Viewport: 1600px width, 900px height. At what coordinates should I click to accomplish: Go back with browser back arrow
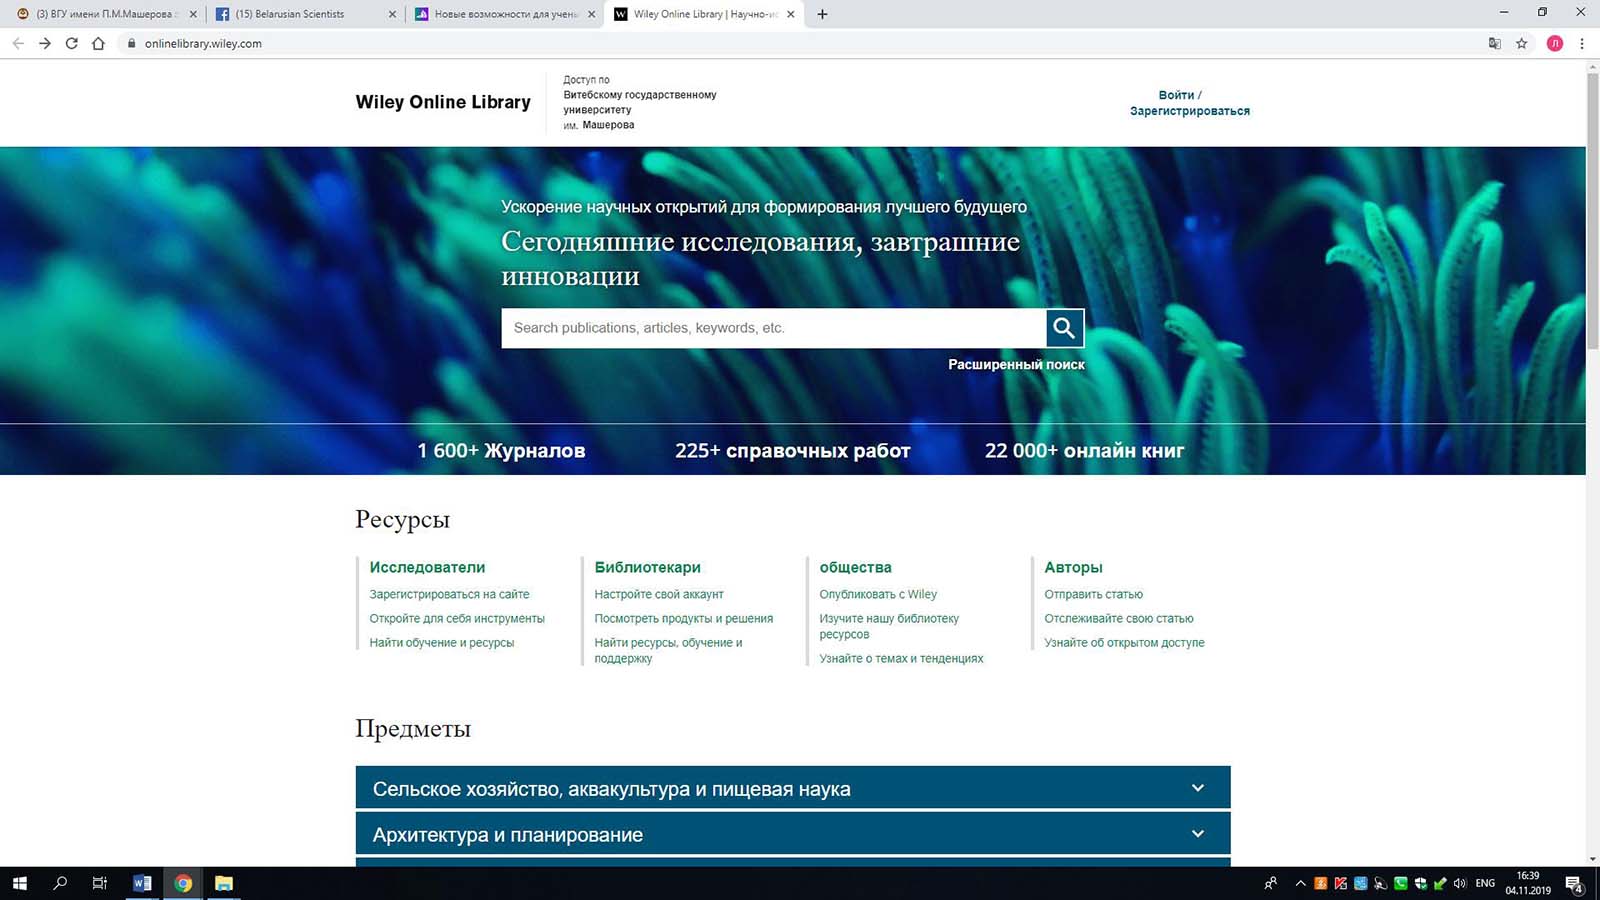(x=18, y=43)
